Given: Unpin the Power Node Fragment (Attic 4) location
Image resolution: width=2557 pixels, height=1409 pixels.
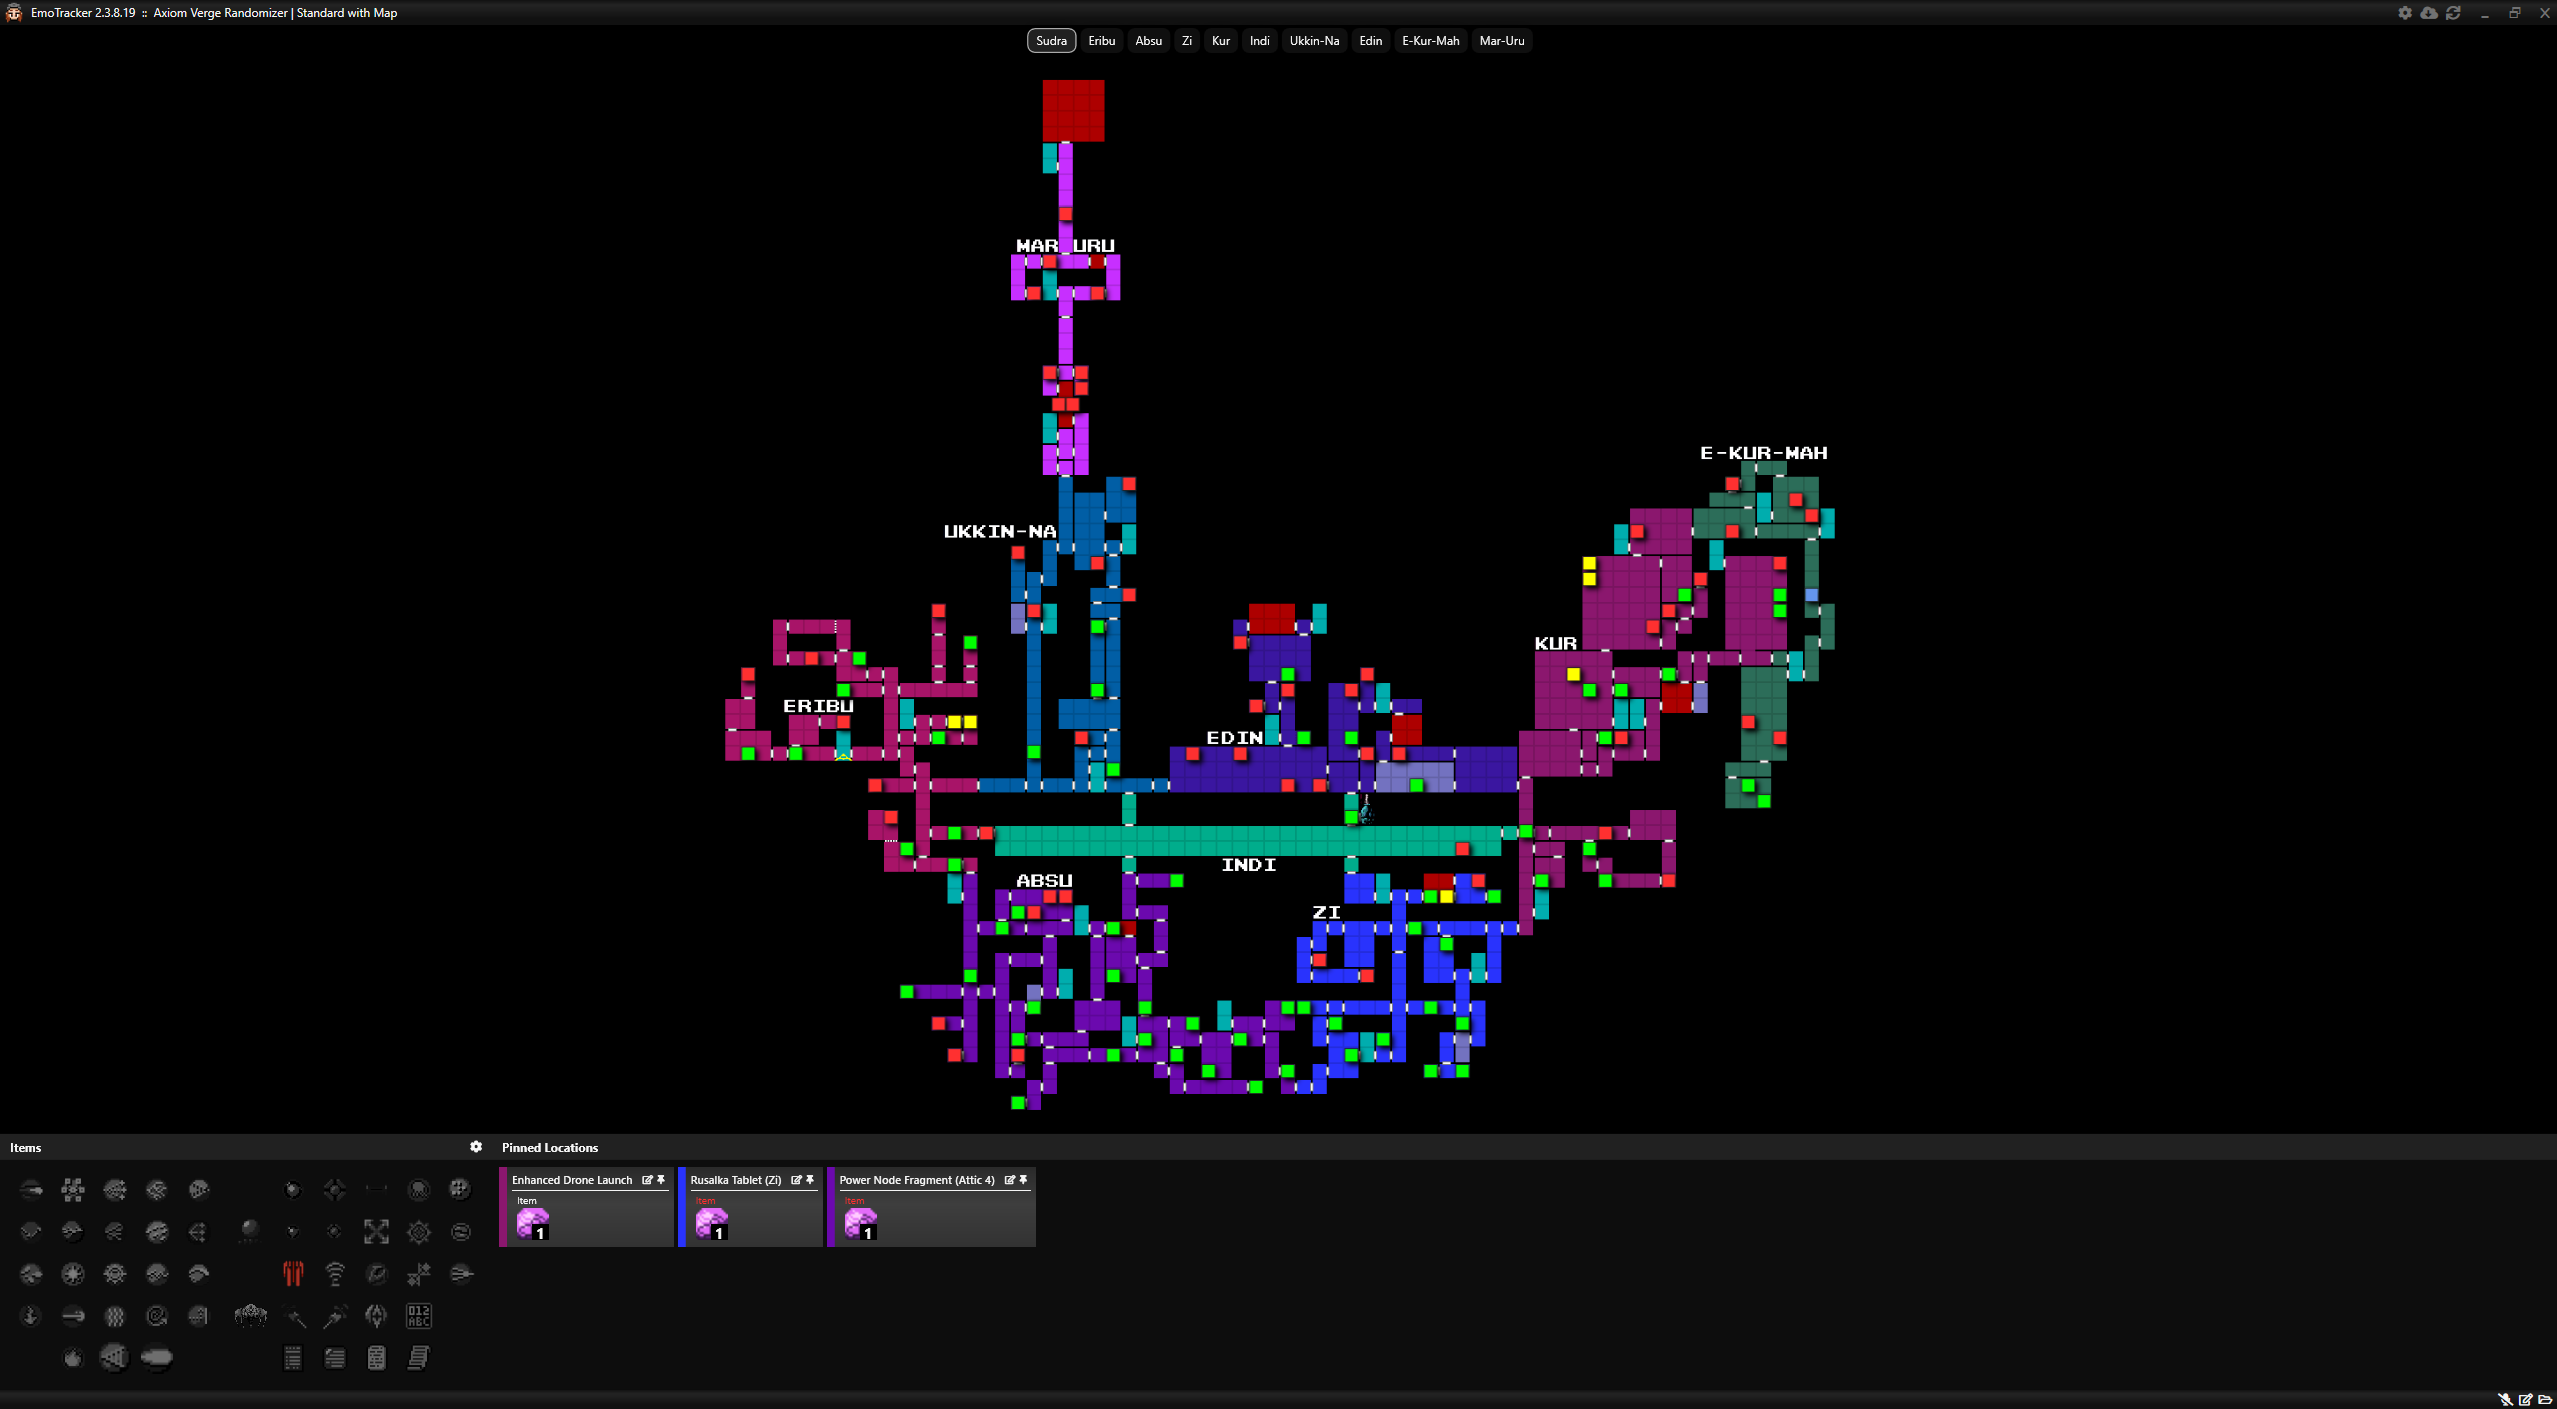Looking at the screenshot, I should click(1023, 1180).
